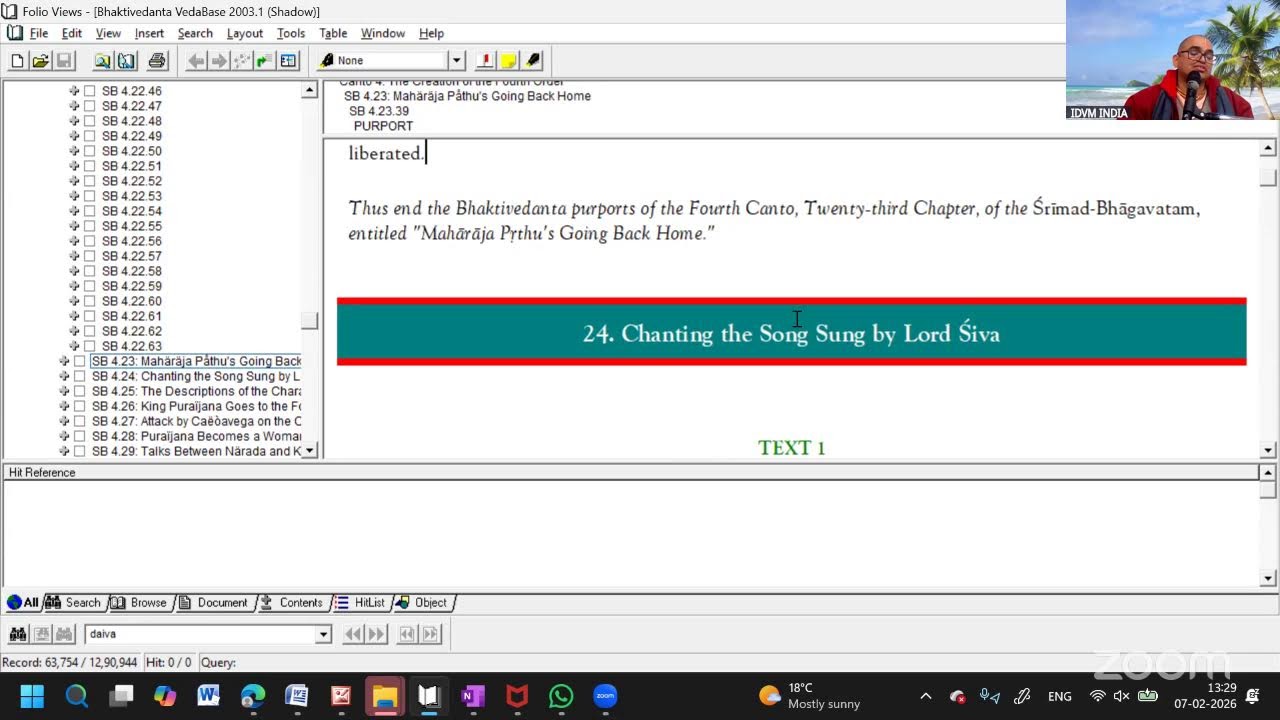Screen dimensions: 1280x720
Task: Switch to the Object tab
Action: tap(423, 603)
